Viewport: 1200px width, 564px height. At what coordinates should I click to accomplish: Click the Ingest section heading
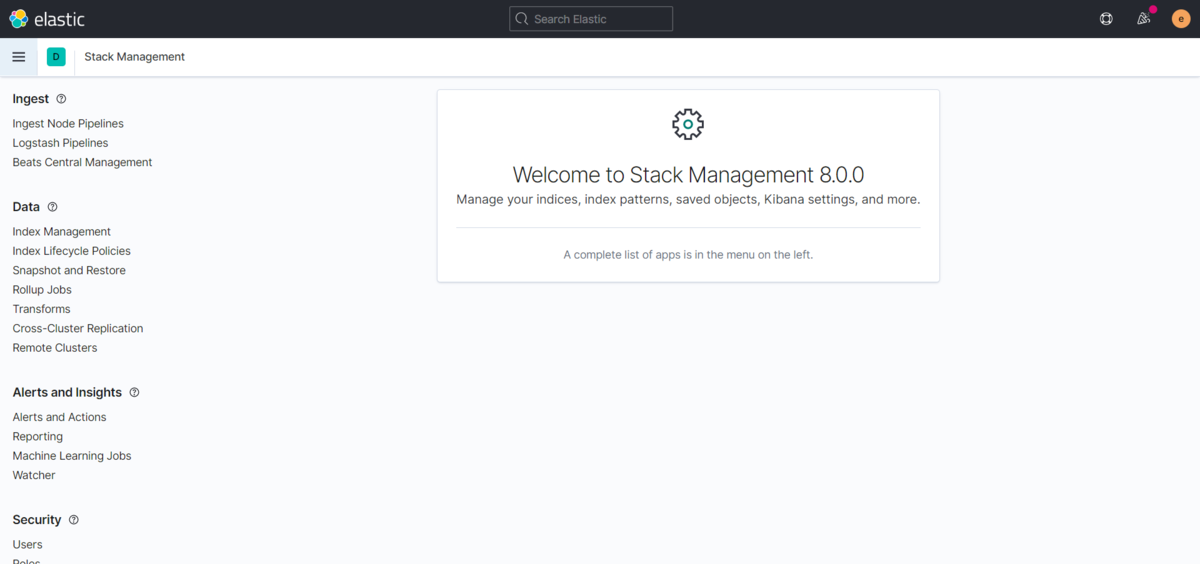(x=31, y=99)
